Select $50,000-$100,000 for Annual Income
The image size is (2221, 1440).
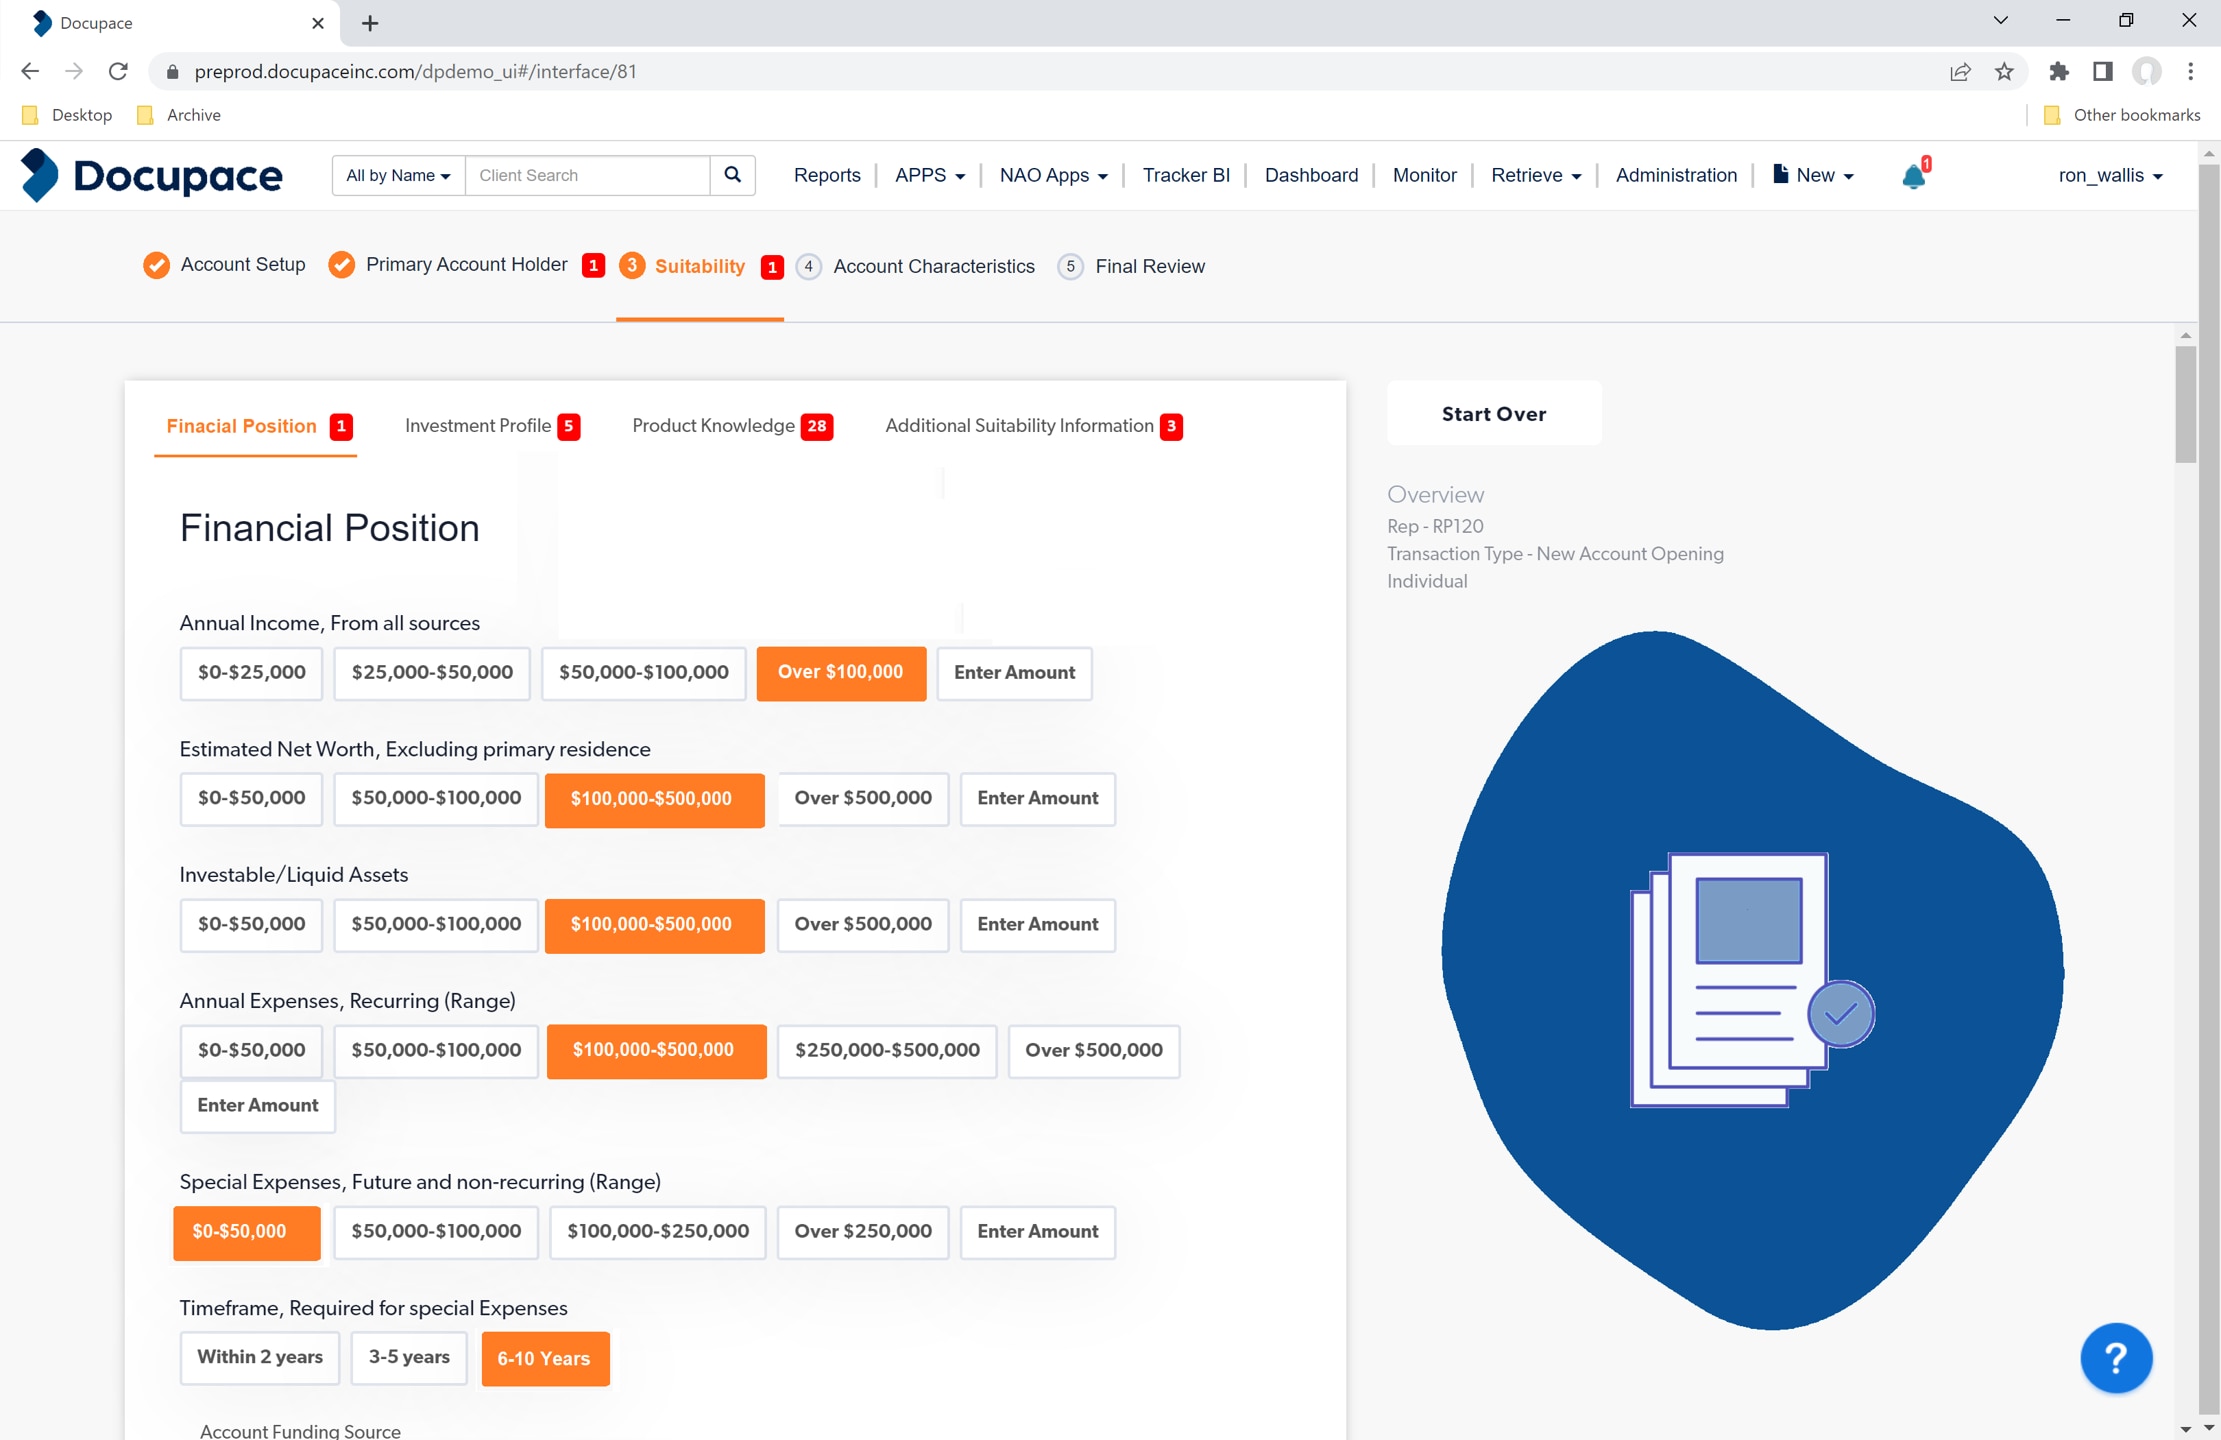coord(643,672)
